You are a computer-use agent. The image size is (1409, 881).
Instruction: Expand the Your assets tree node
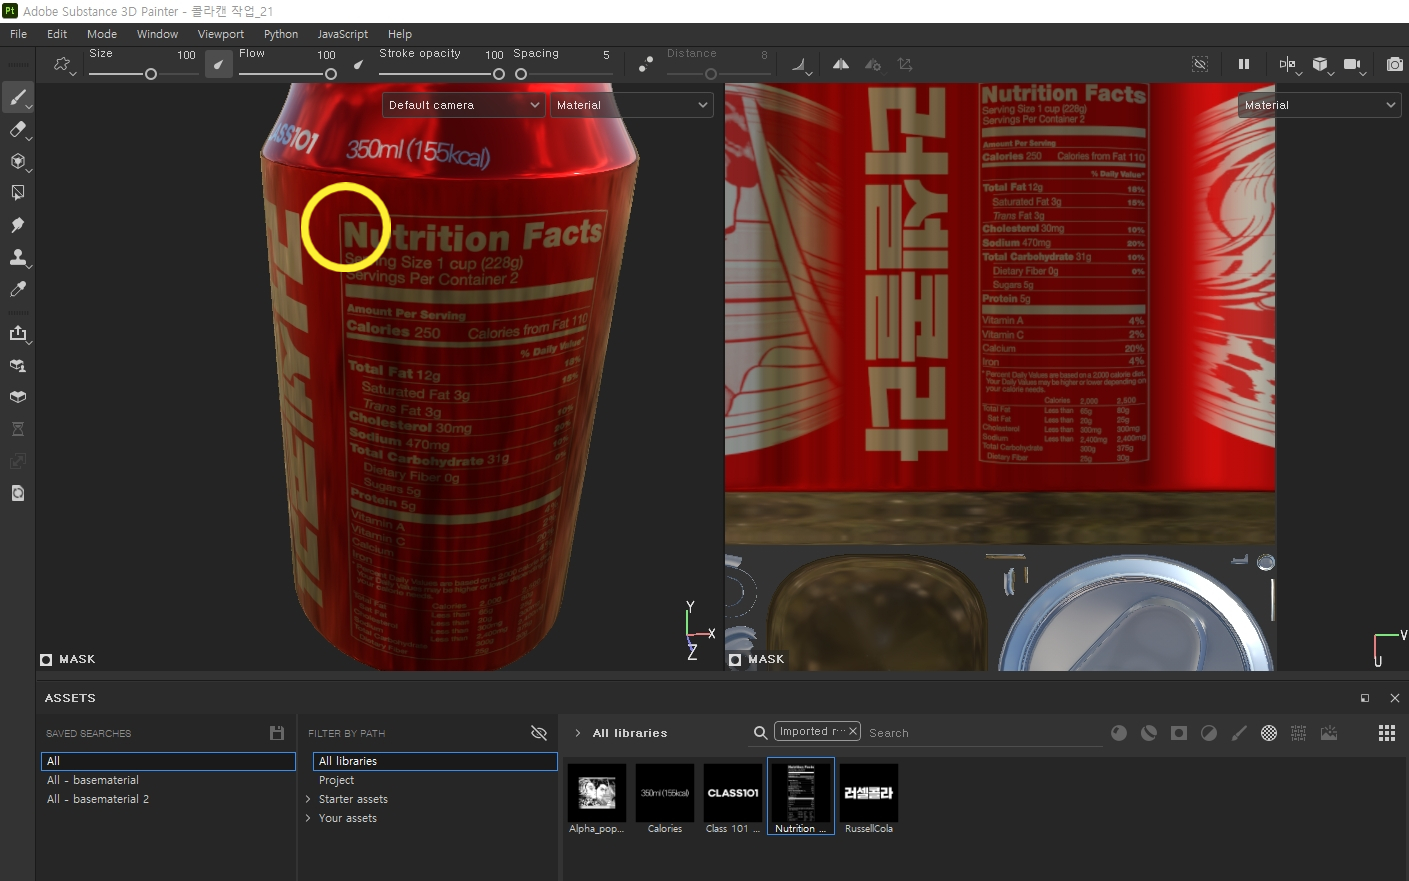308,818
